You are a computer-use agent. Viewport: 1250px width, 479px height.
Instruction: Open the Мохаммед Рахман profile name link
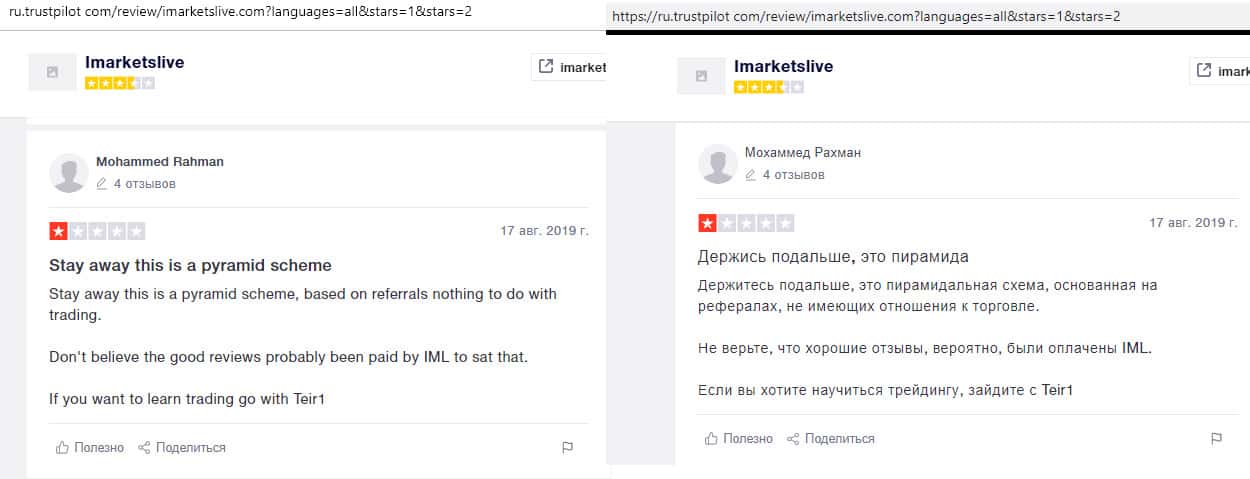pos(802,153)
